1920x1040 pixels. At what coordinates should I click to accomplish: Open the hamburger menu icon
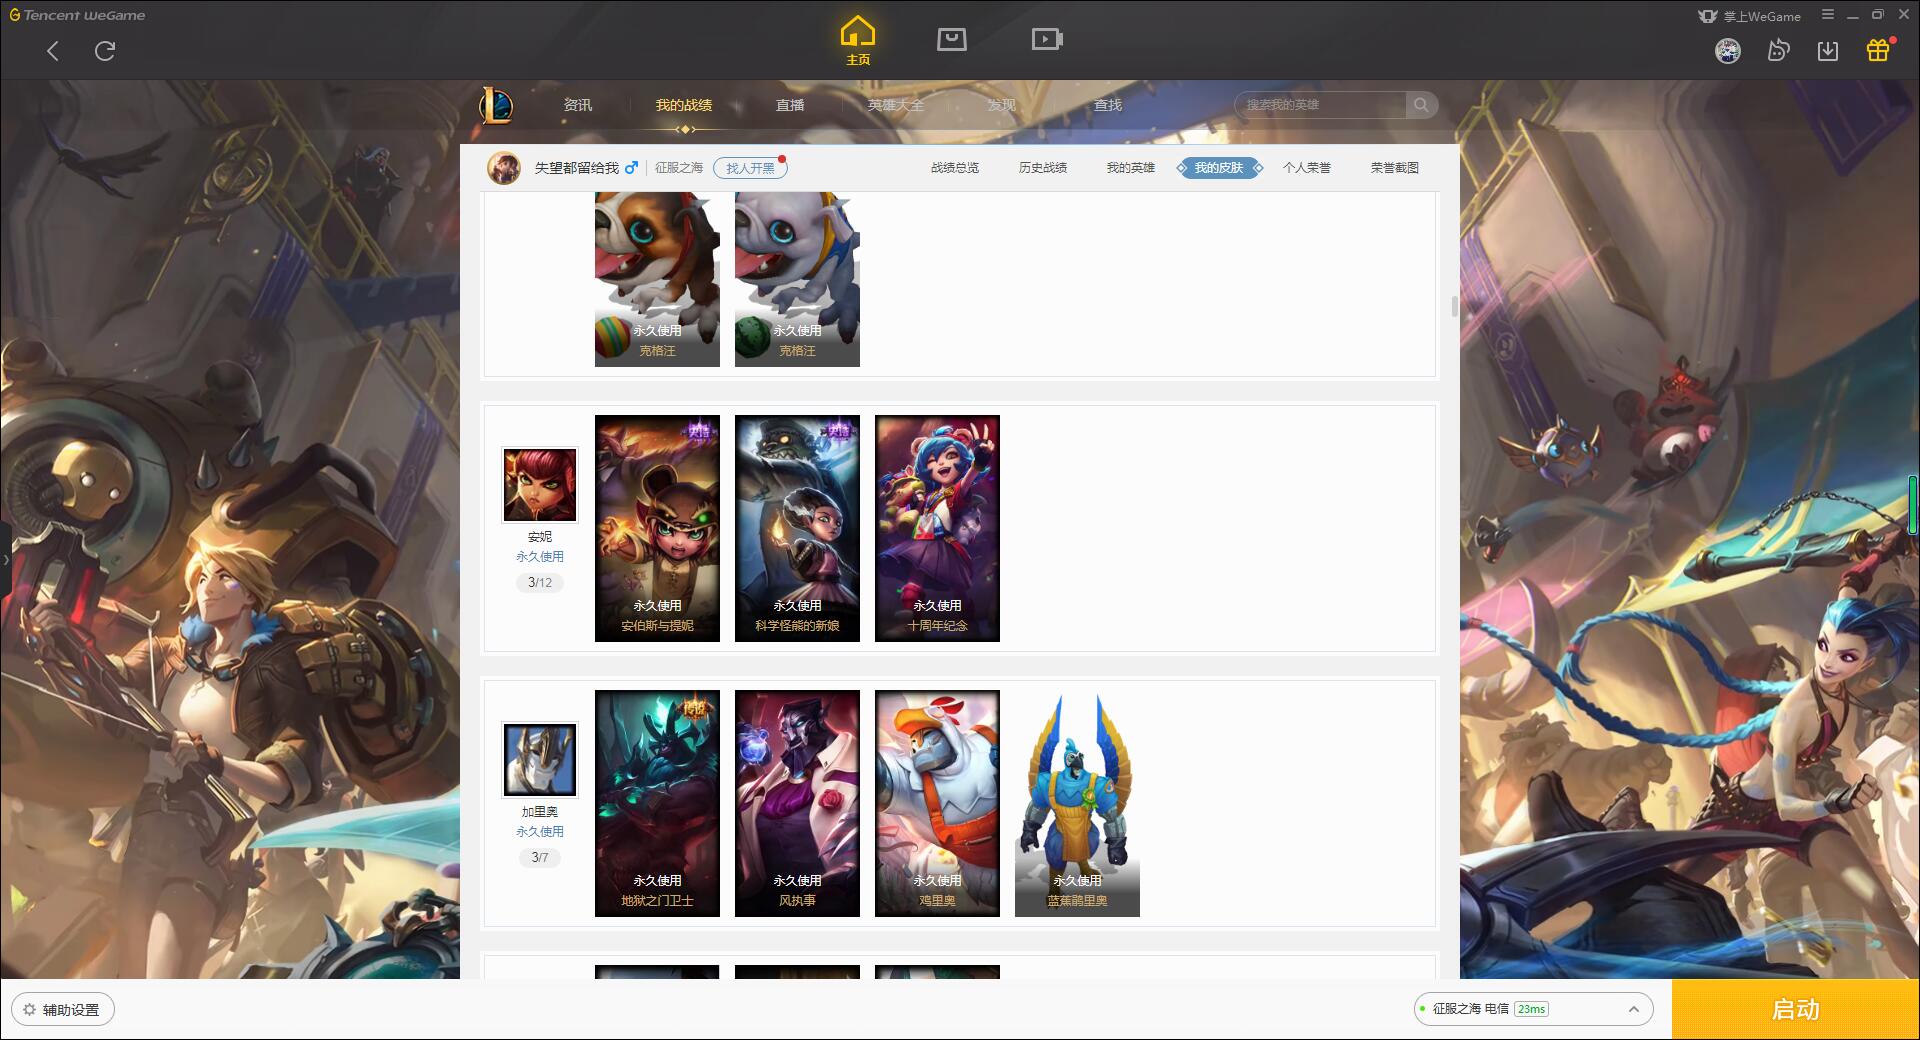[x=1828, y=15]
